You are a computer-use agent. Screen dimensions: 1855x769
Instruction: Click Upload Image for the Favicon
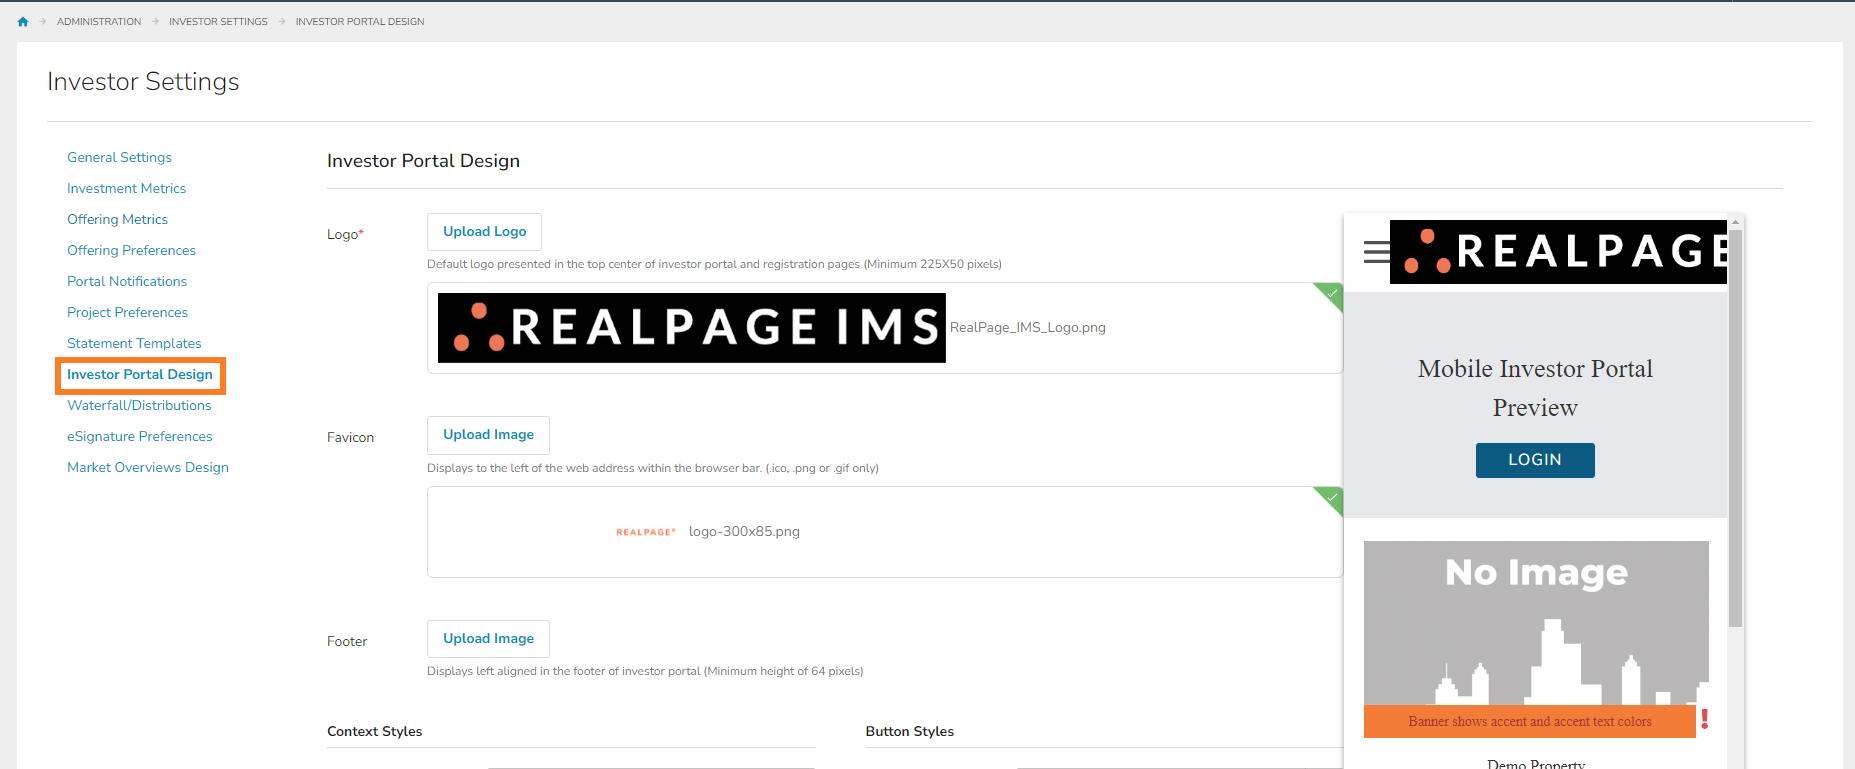[488, 435]
